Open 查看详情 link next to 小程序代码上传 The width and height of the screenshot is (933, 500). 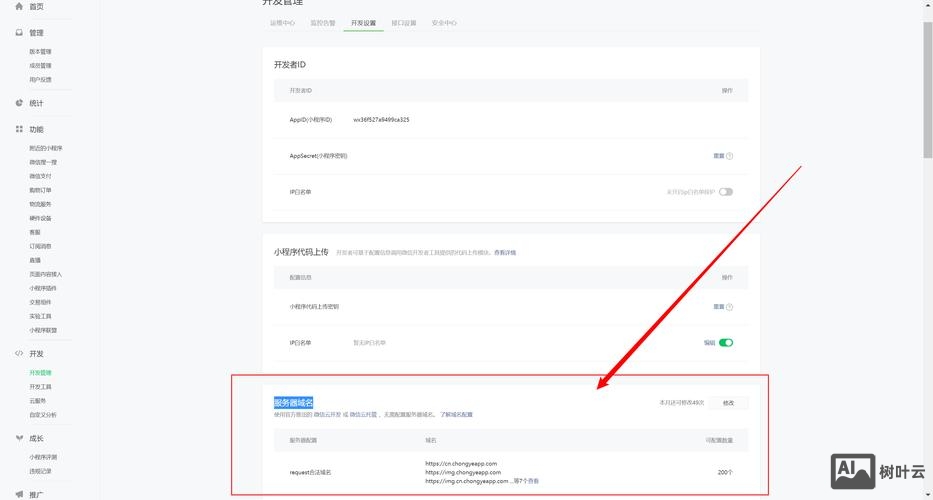[x=505, y=253]
